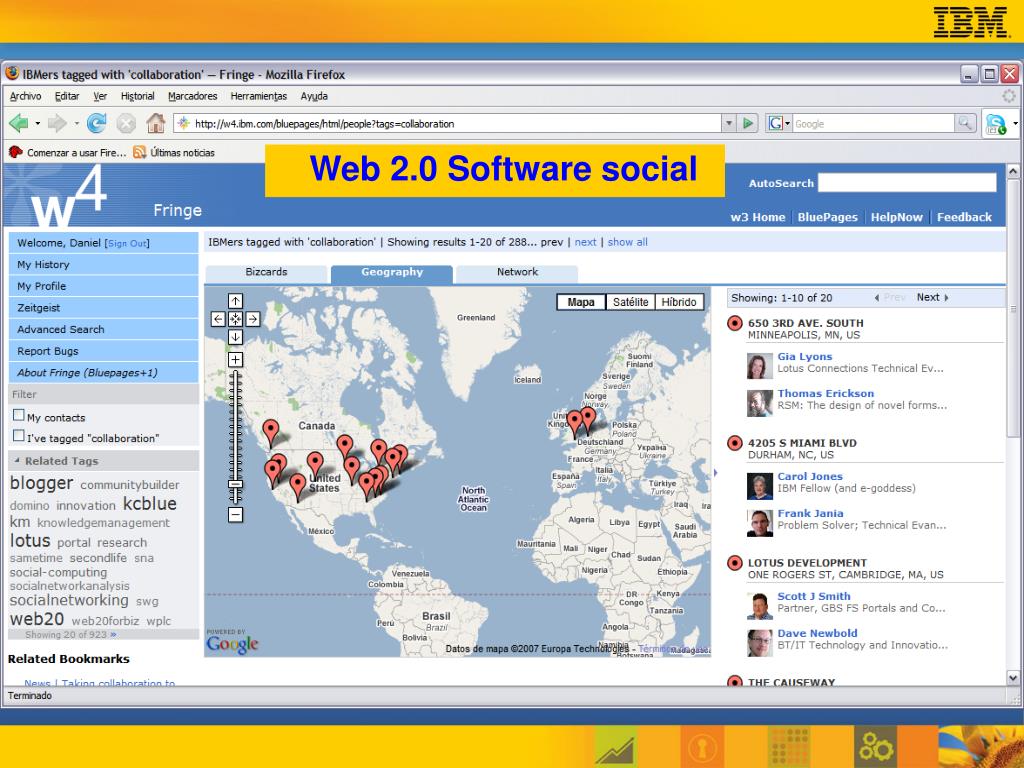Viewport: 1024px width, 768px height.
Task: Open Dave Newbold profile photo
Action: pyautogui.click(x=758, y=643)
